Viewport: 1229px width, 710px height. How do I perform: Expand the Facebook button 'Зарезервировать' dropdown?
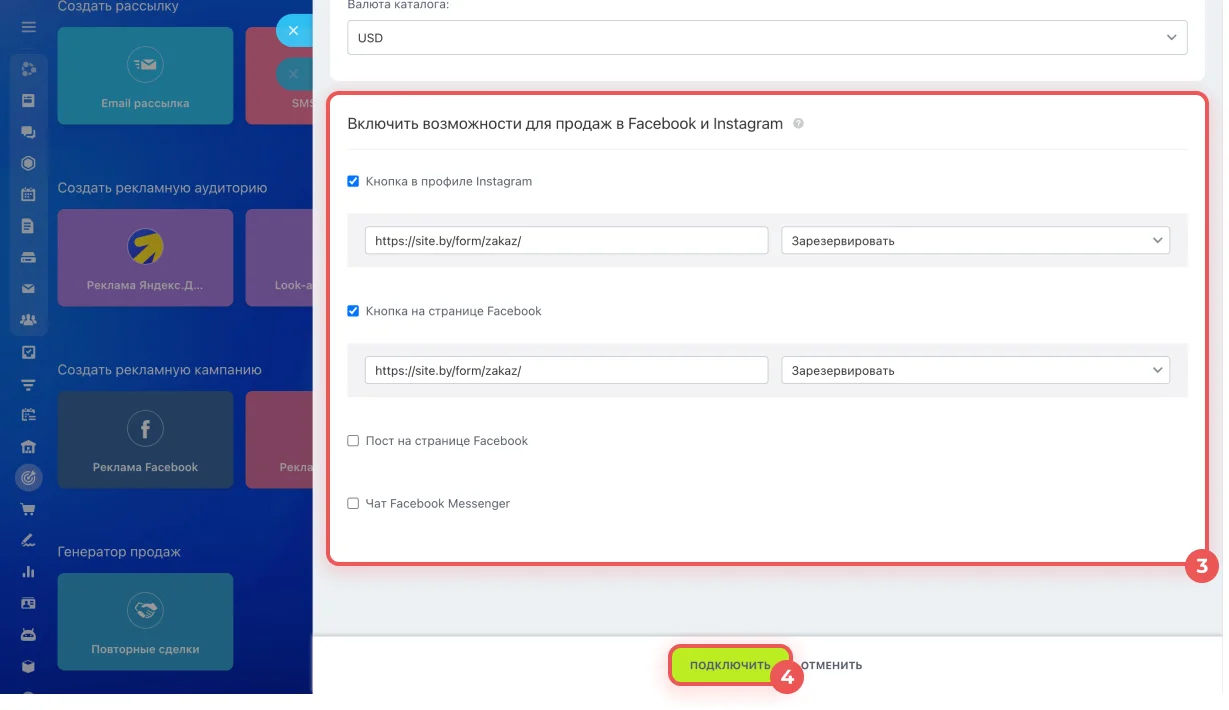tap(975, 370)
